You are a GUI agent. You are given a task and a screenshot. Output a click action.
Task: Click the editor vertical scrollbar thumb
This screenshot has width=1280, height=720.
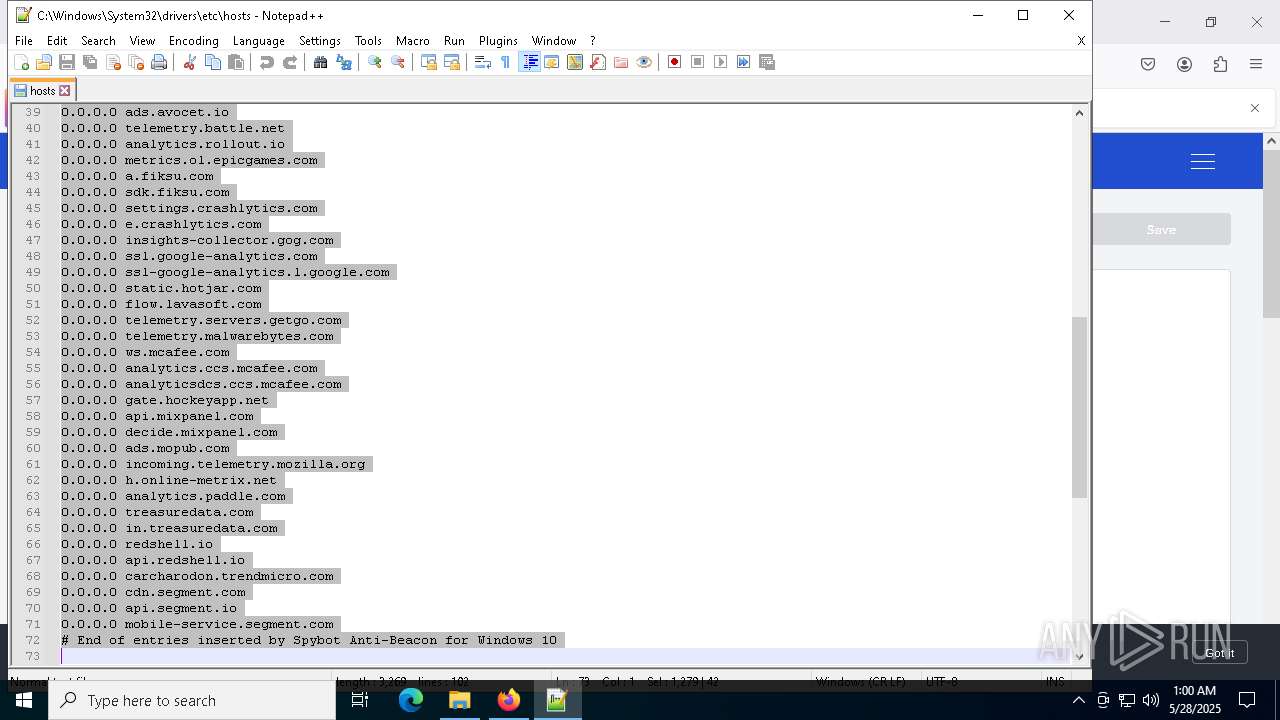coord(1079,407)
